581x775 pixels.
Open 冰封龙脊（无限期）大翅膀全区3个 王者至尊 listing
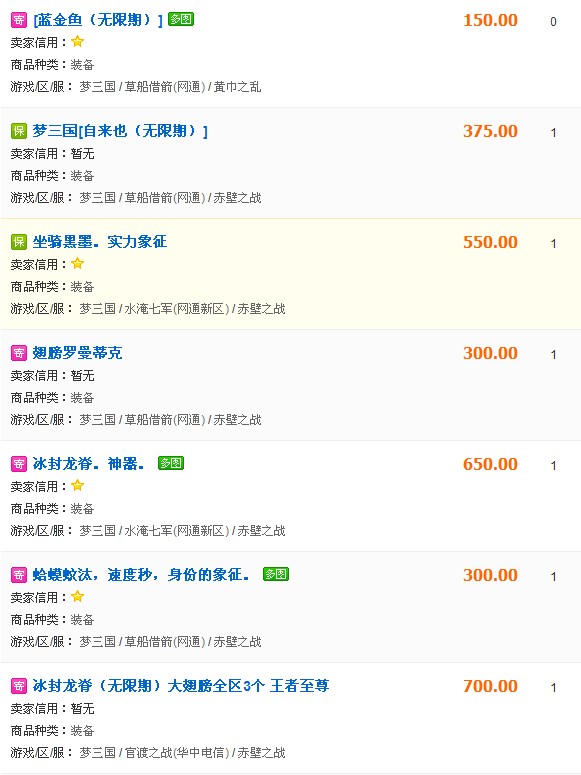pyautogui.click(x=181, y=686)
